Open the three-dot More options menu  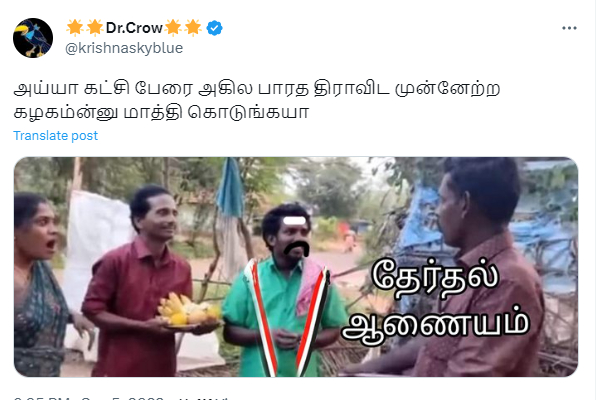click(569, 28)
